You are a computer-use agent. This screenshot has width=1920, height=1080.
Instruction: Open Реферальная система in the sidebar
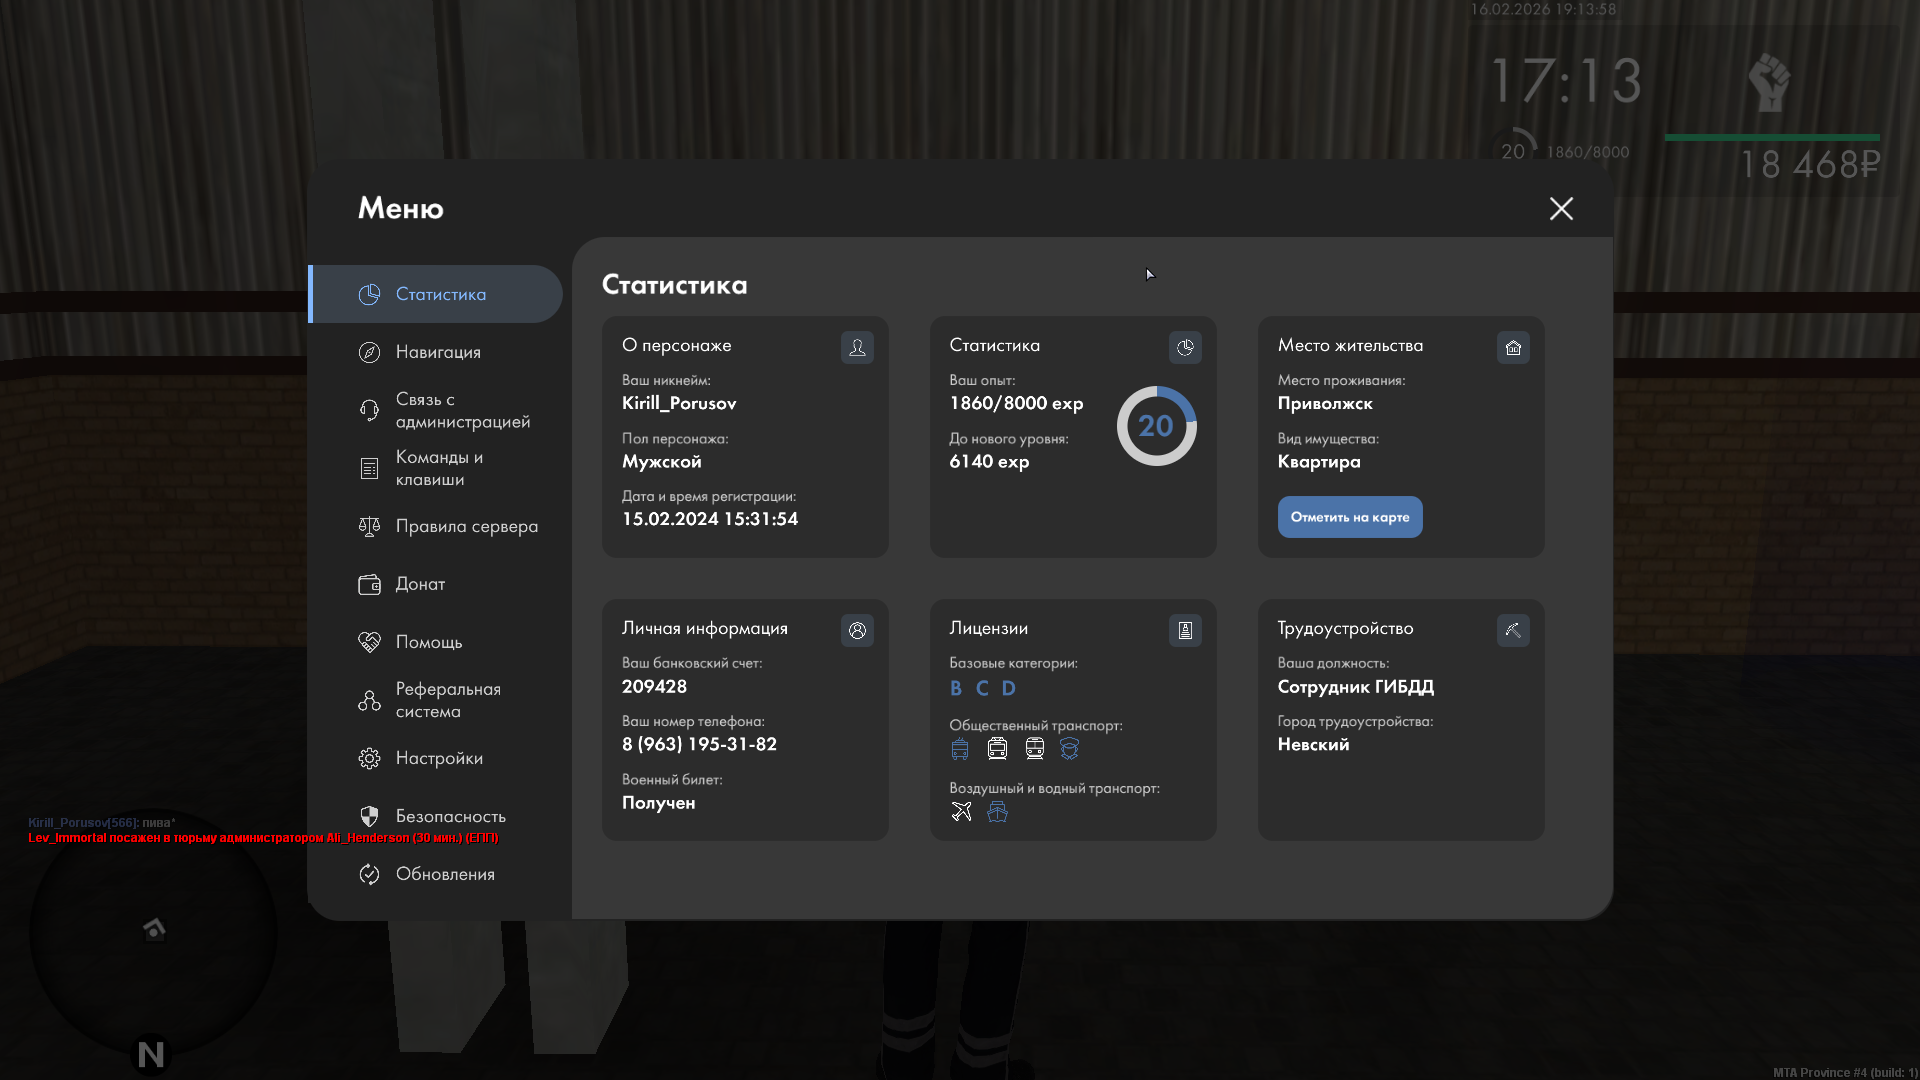[x=447, y=700]
